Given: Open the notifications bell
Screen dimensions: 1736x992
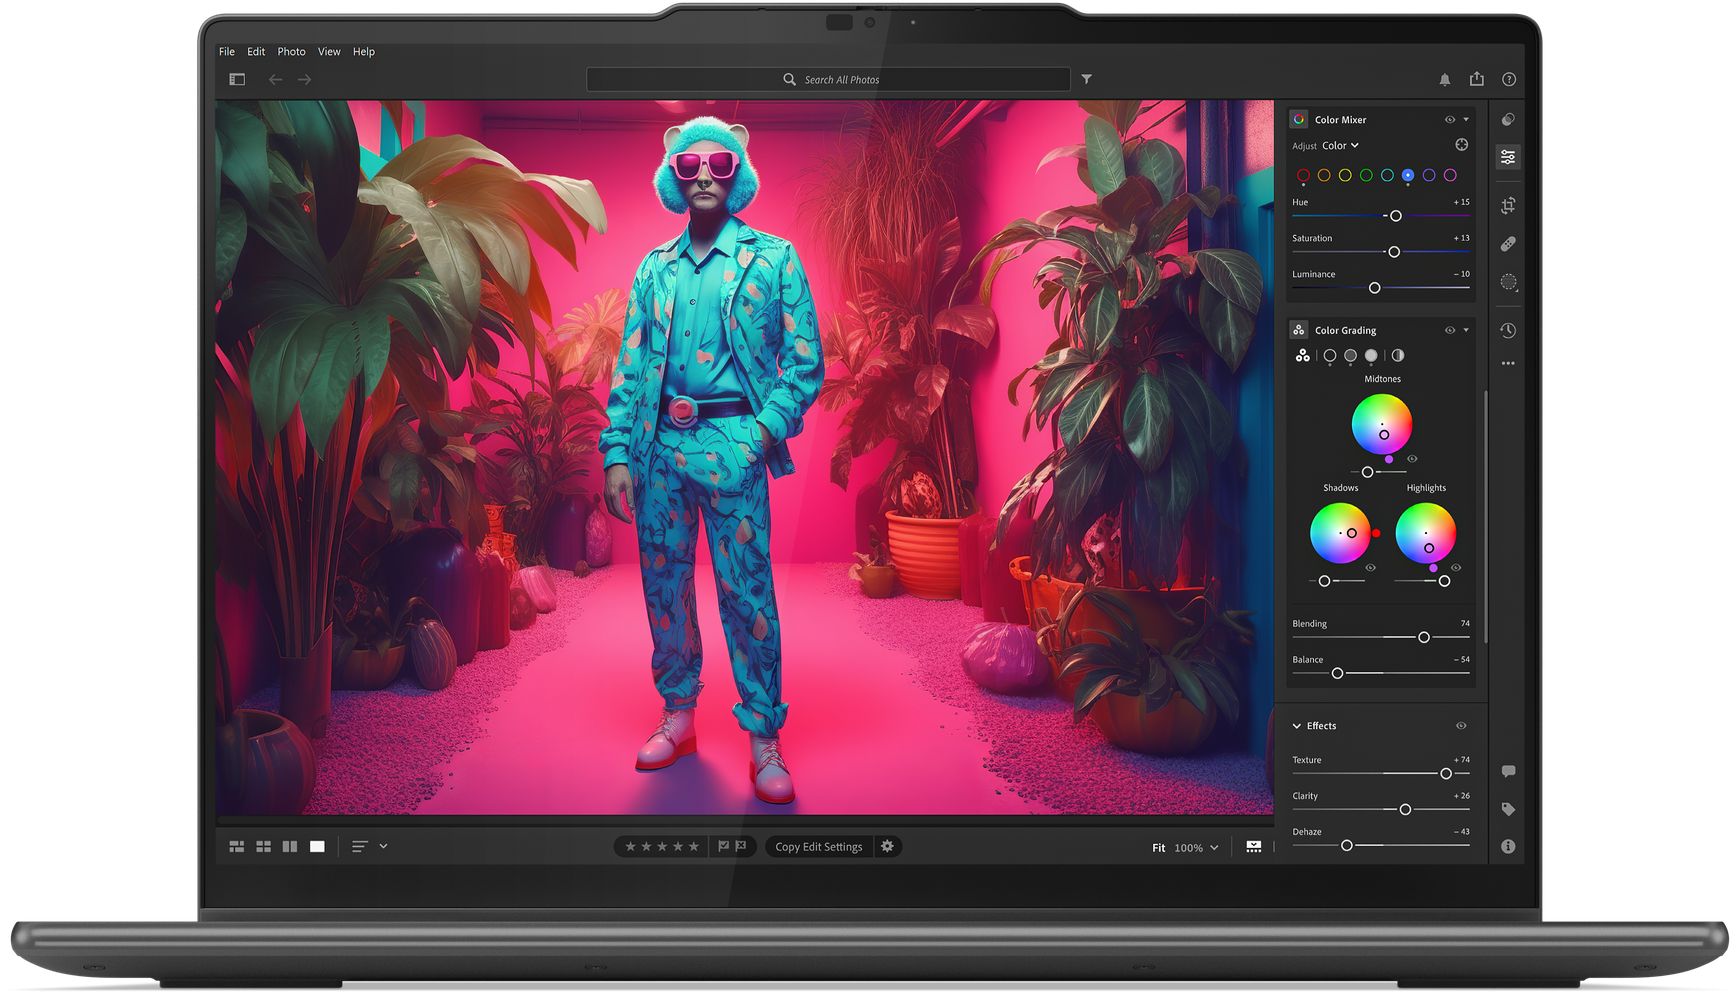Looking at the screenshot, I should [1444, 79].
